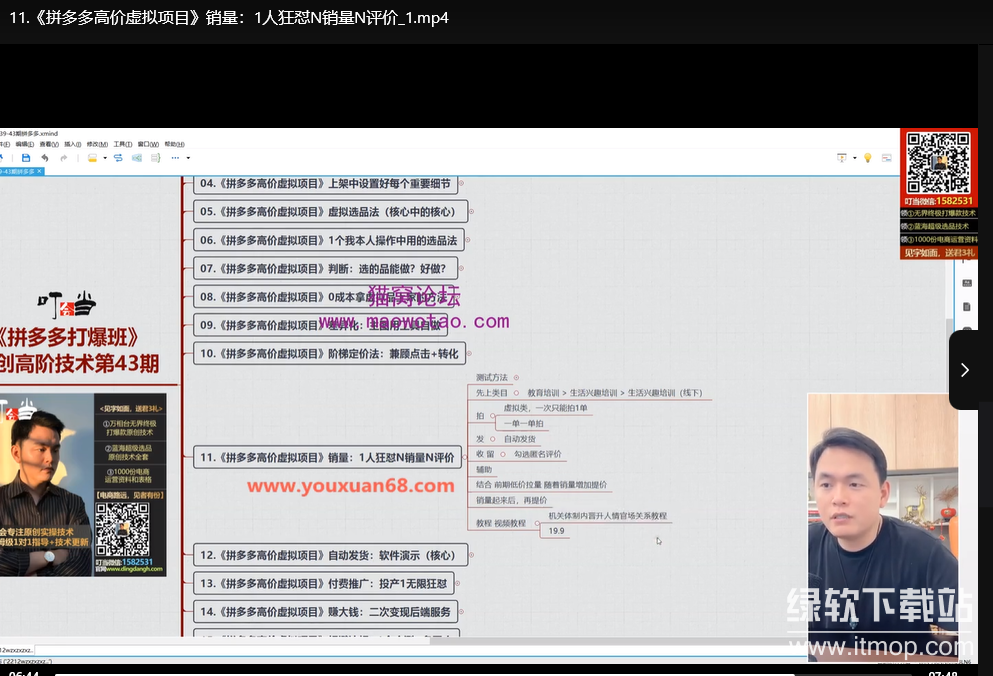Image resolution: width=993 pixels, height=676 pixels.
Task: Click the summary bracket icon in toolbar
Action: [156, 158]
